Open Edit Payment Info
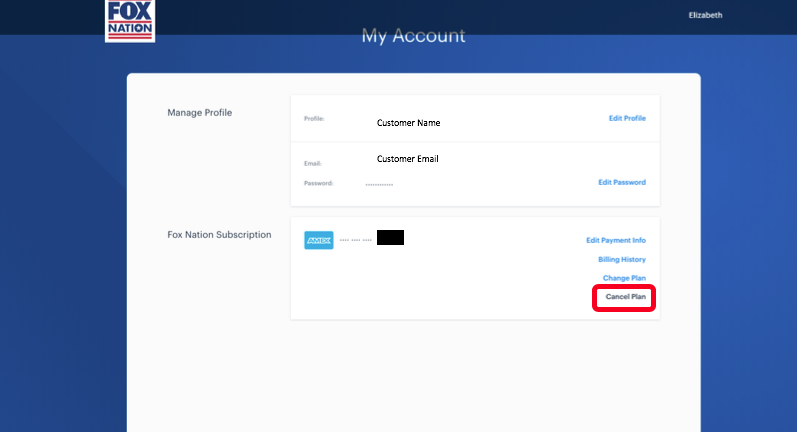Screen dimensions: 797x432 coord(615,240)
